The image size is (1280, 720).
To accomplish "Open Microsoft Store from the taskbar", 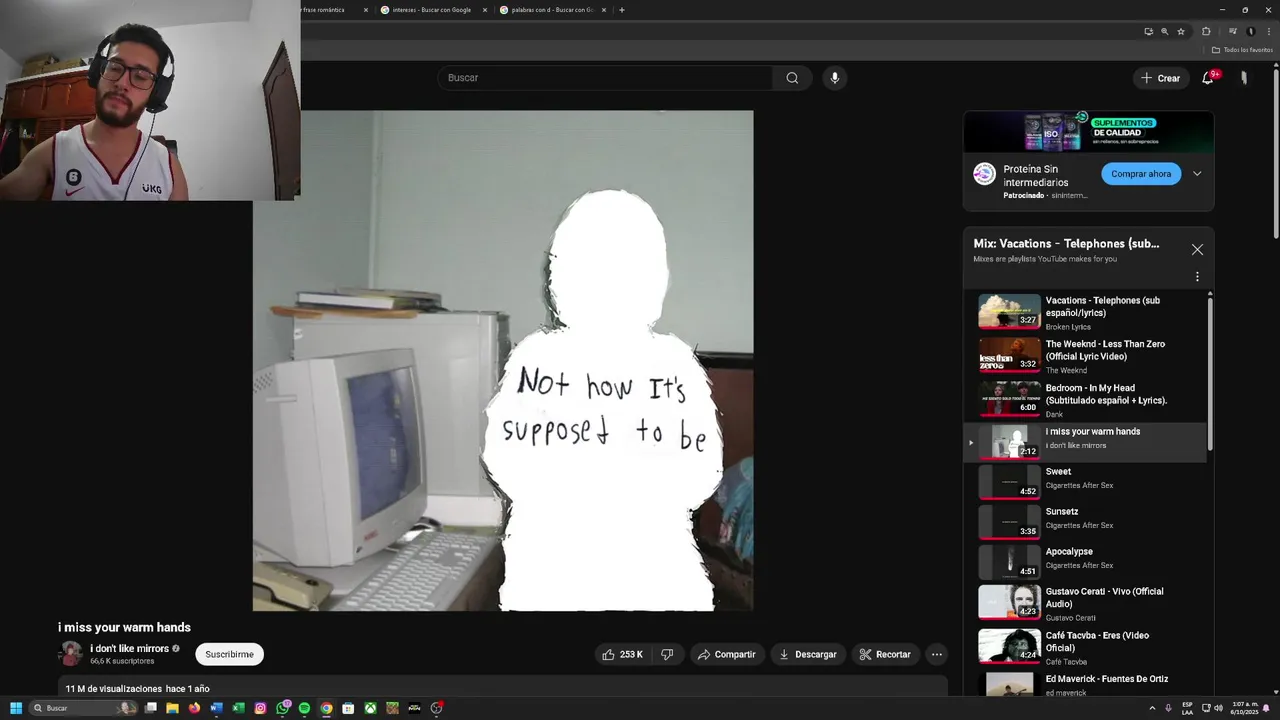I will coord(348,708).
